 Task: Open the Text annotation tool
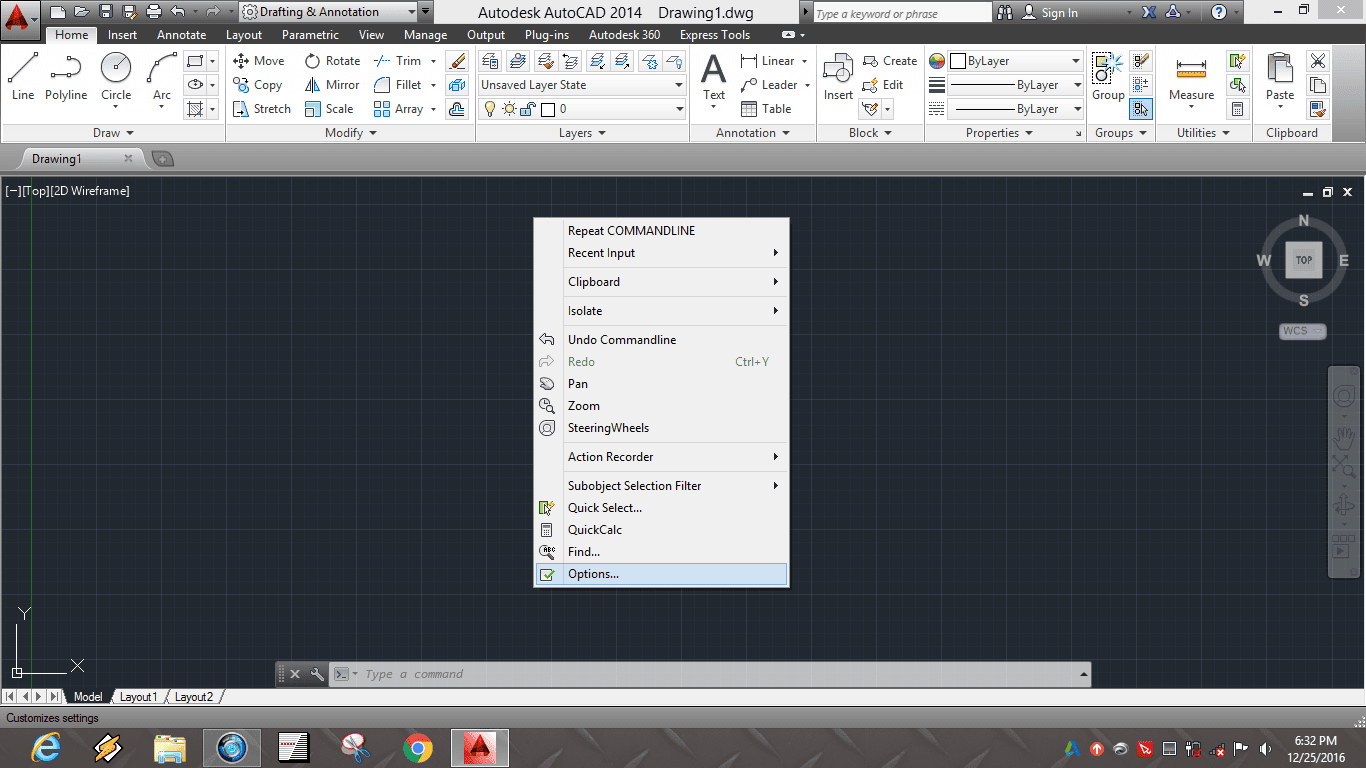click(713, 78)
